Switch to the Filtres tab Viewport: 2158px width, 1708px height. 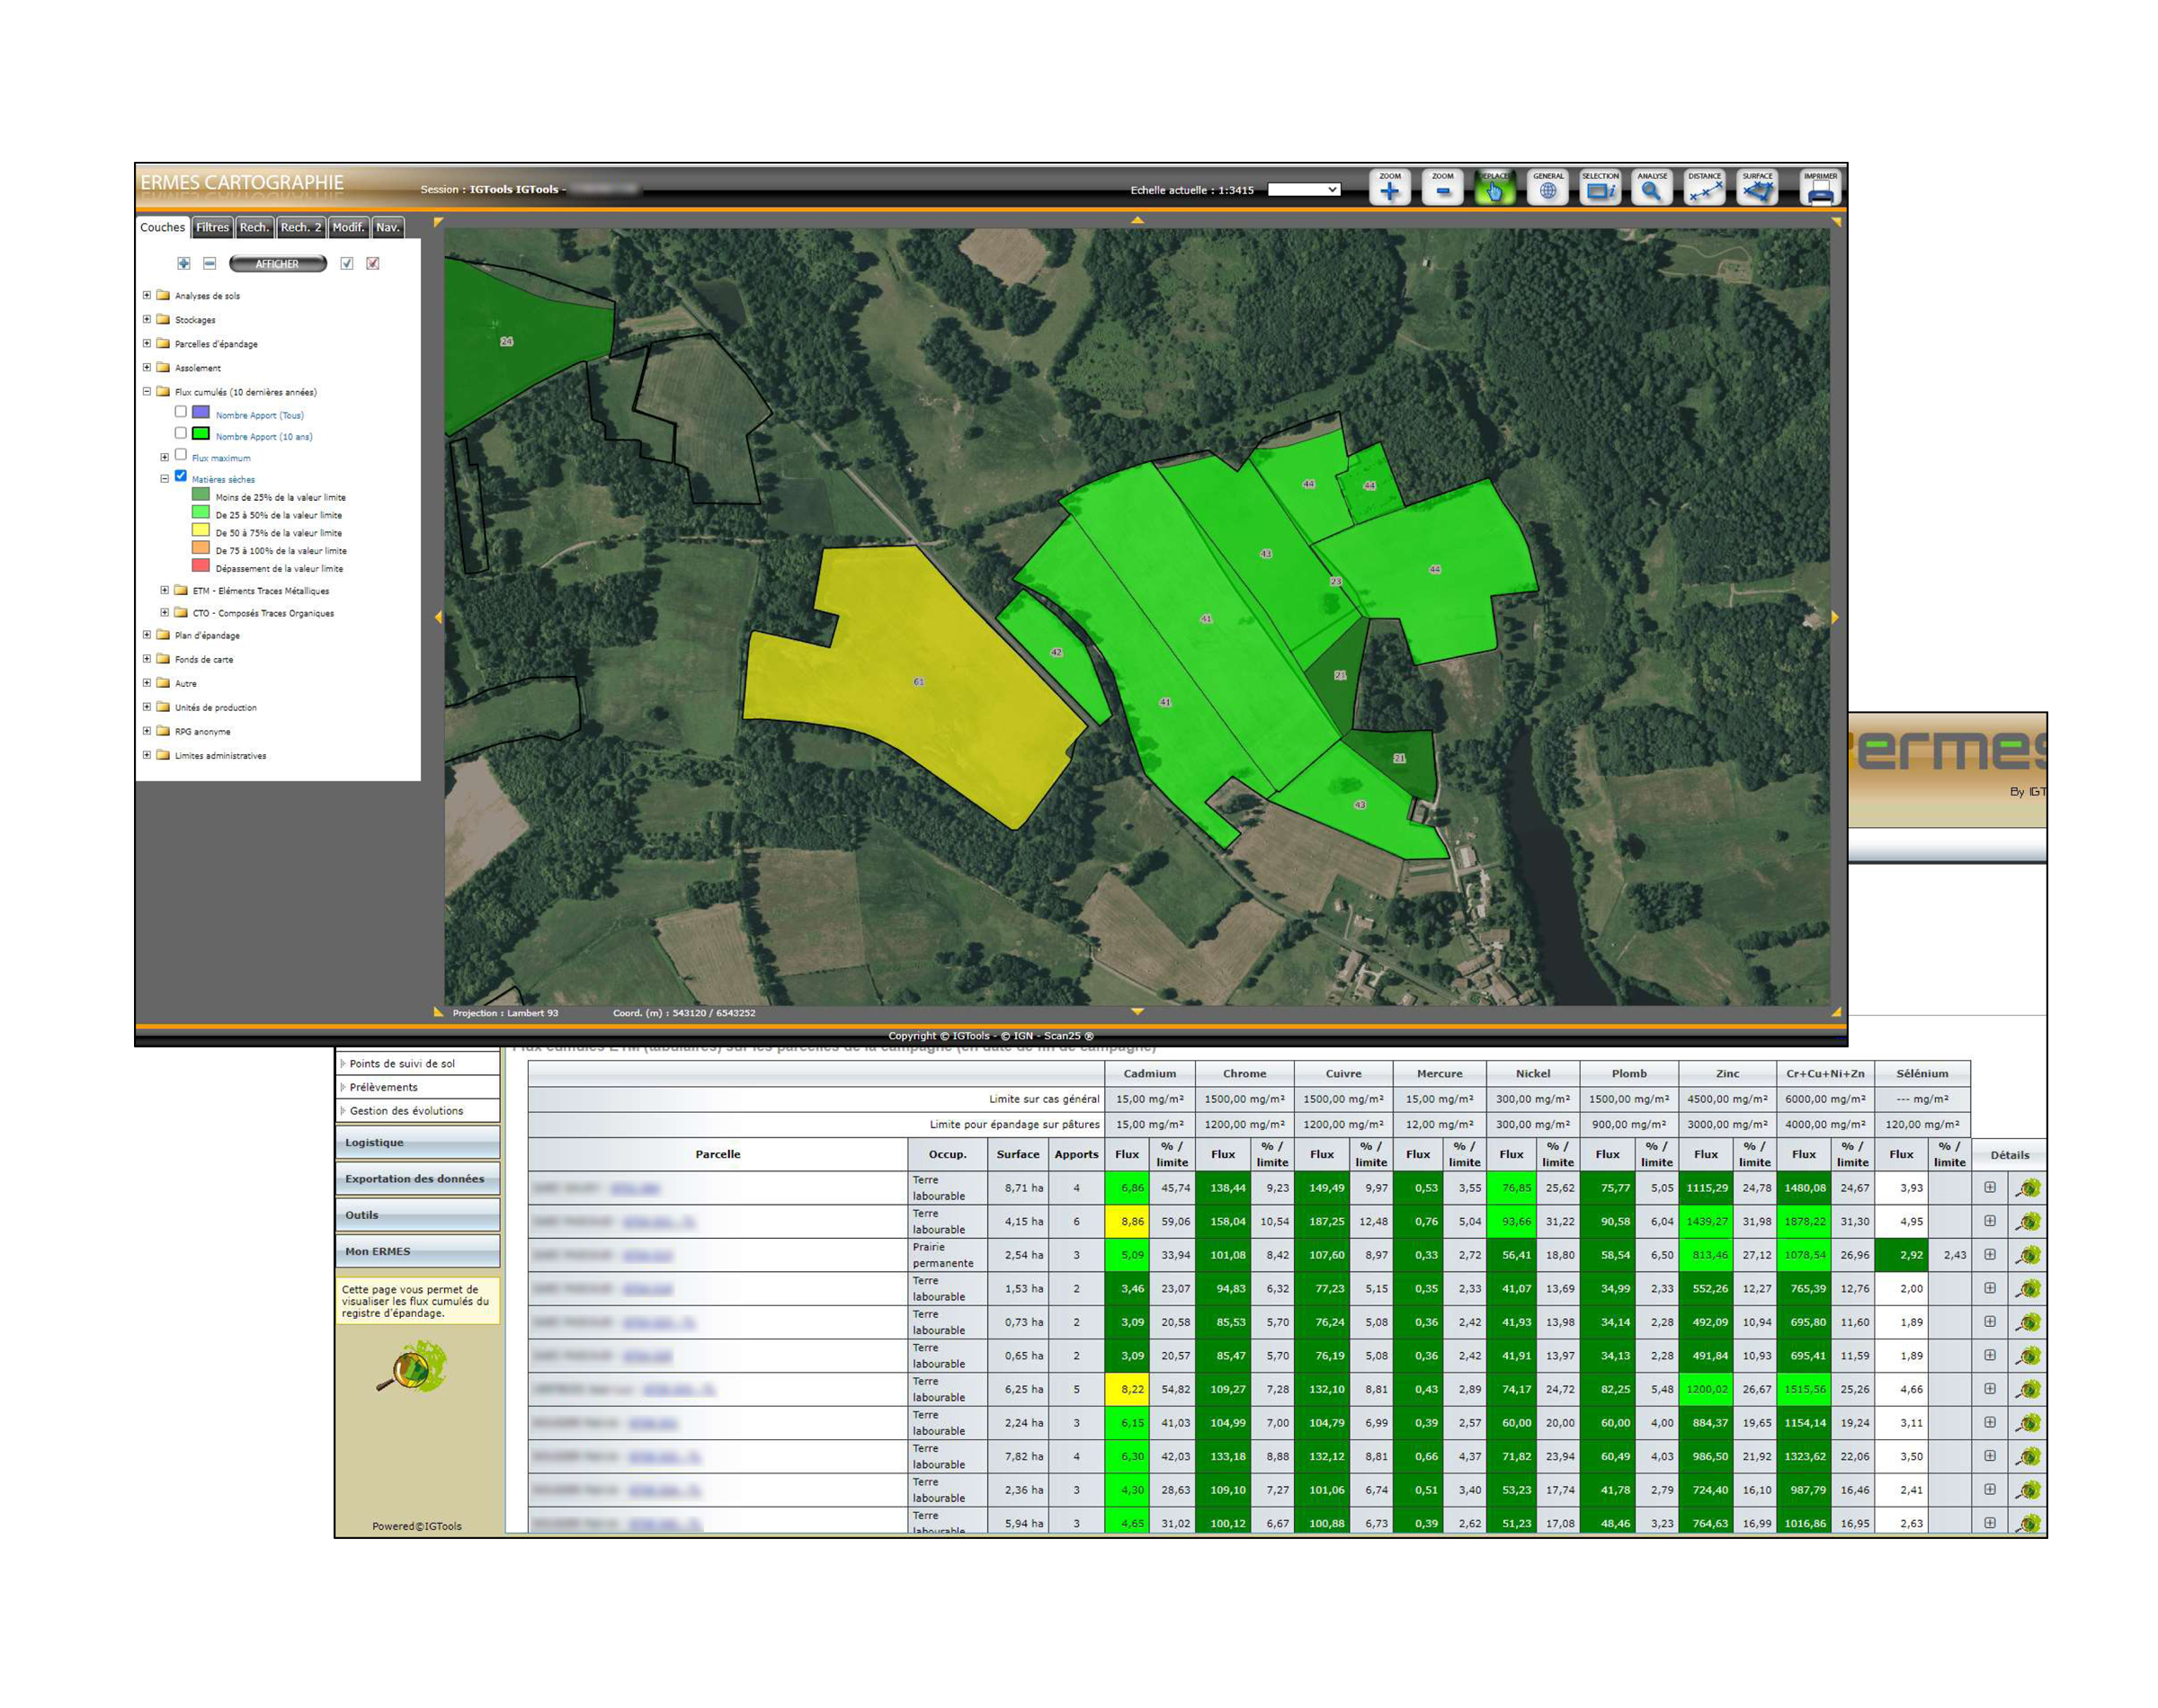point(212,227)
